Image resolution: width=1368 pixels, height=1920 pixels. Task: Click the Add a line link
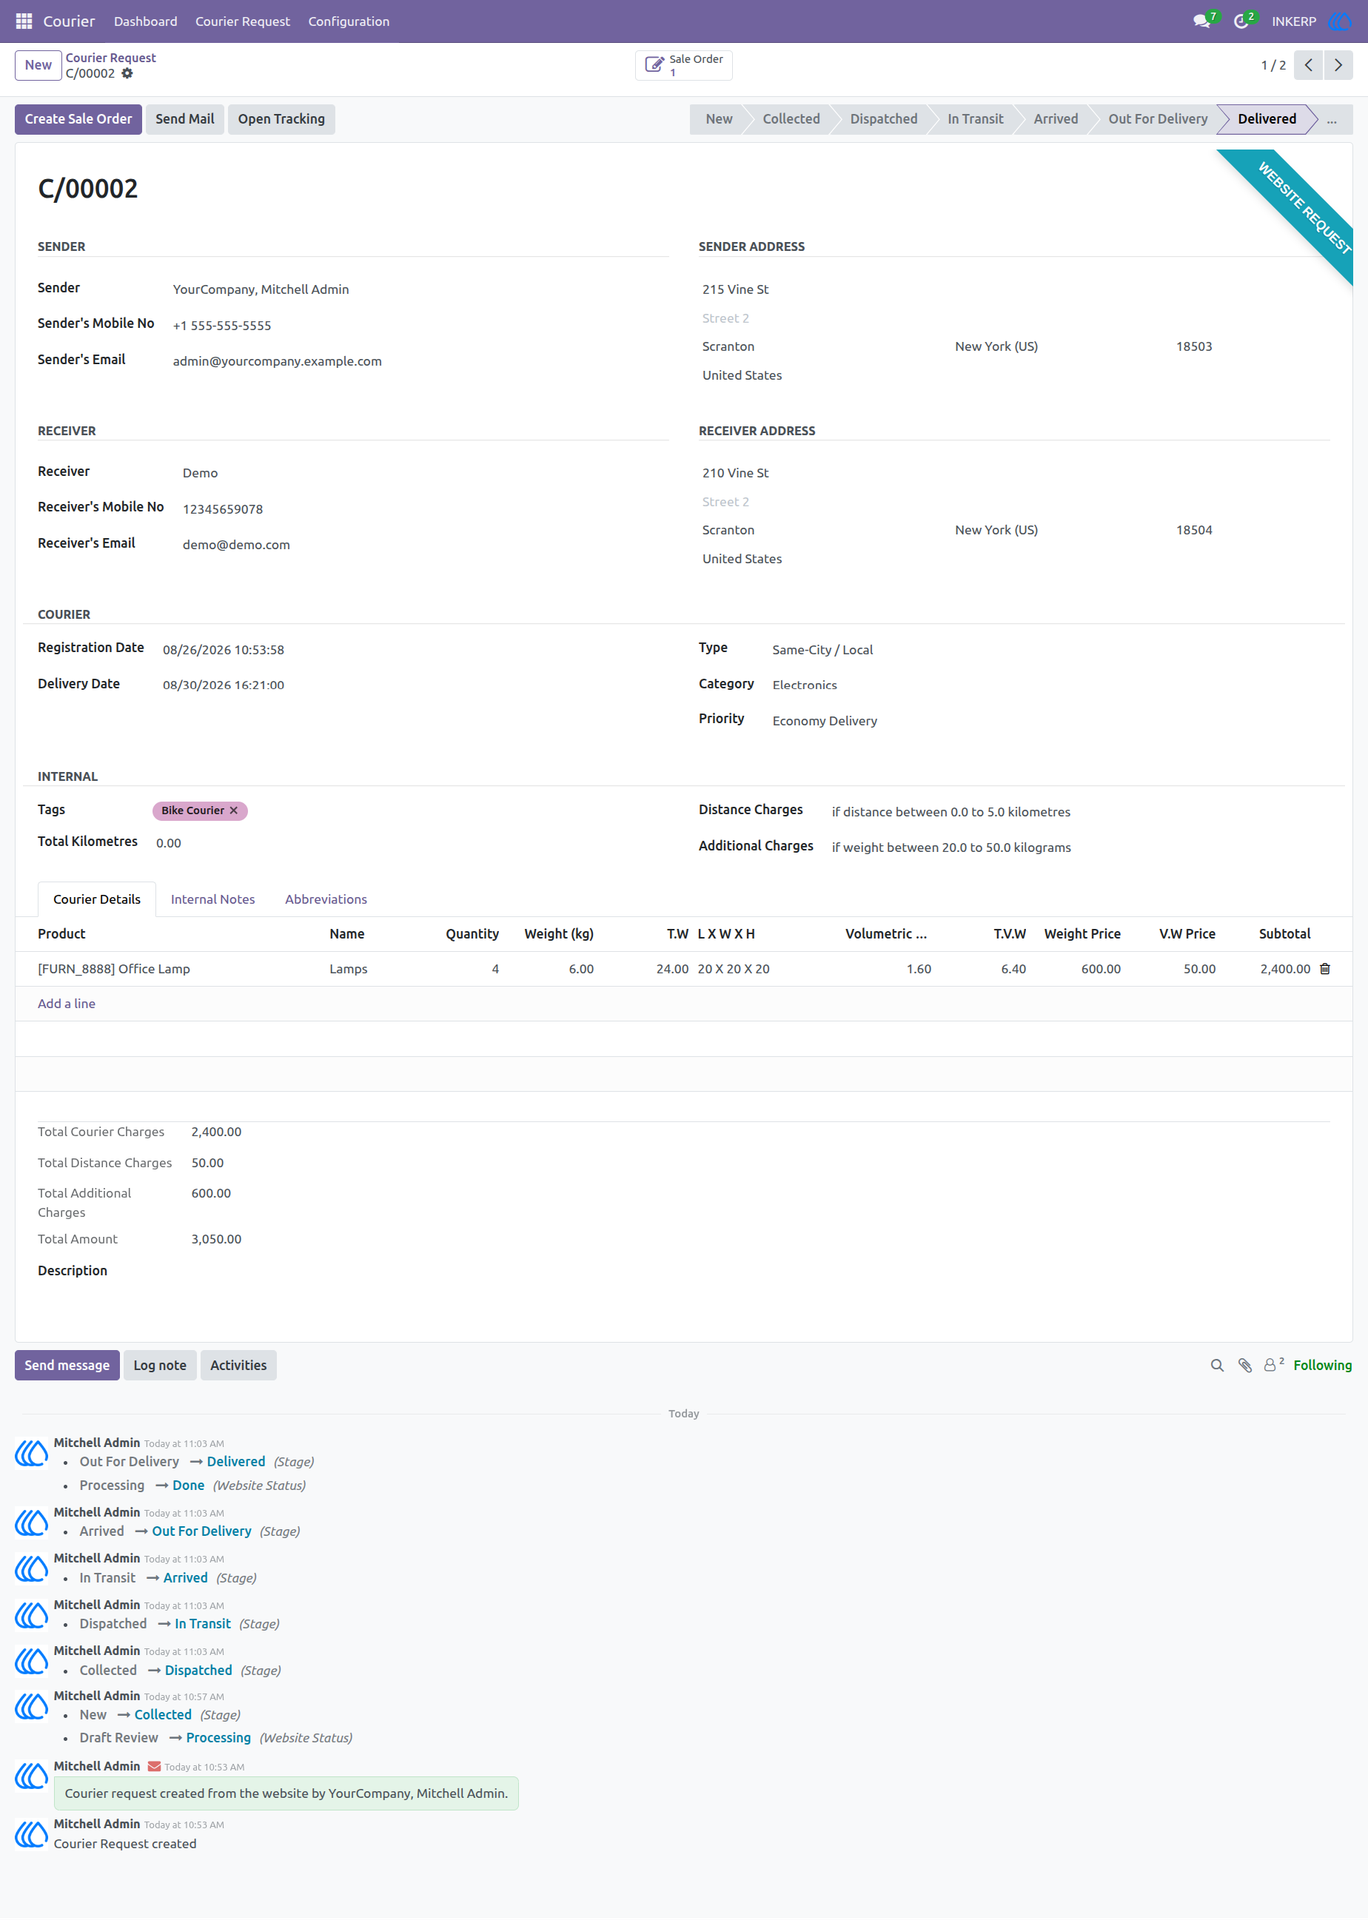pyautogui.click(x=66, y=1004)
